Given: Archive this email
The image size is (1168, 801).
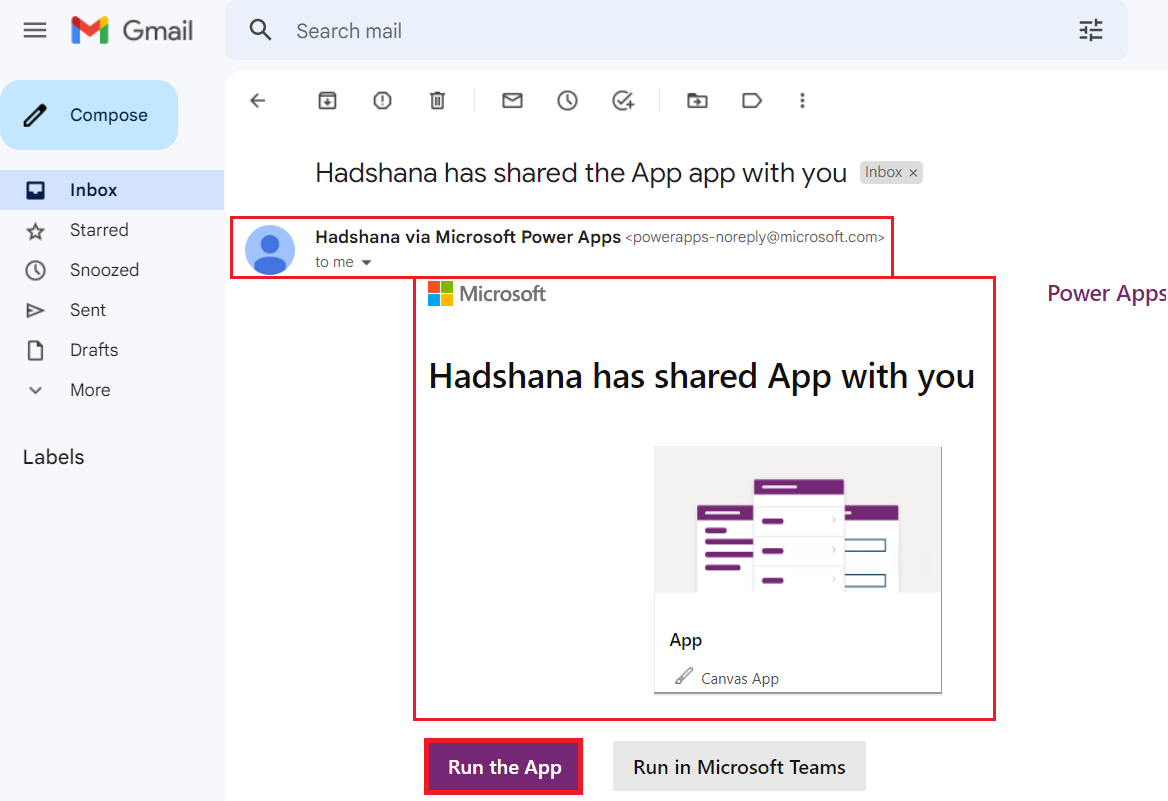Looking at the screenshot, I should (327, 100).
